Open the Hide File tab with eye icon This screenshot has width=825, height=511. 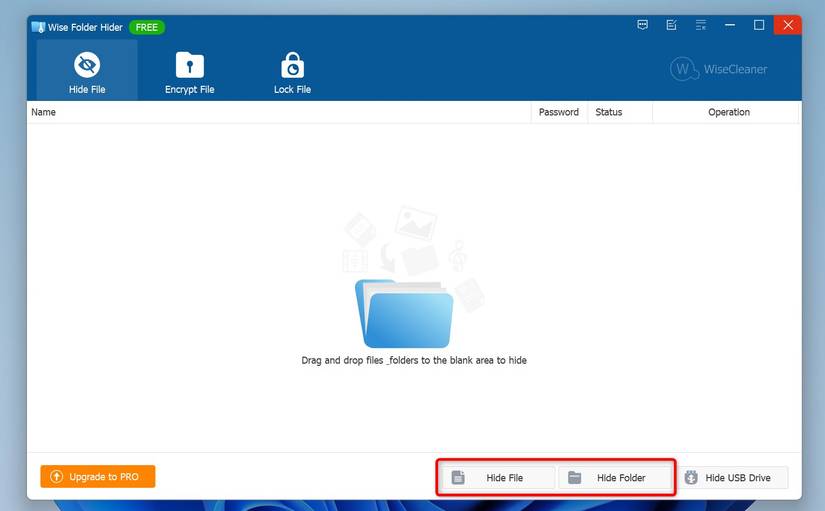coord(87,72)
